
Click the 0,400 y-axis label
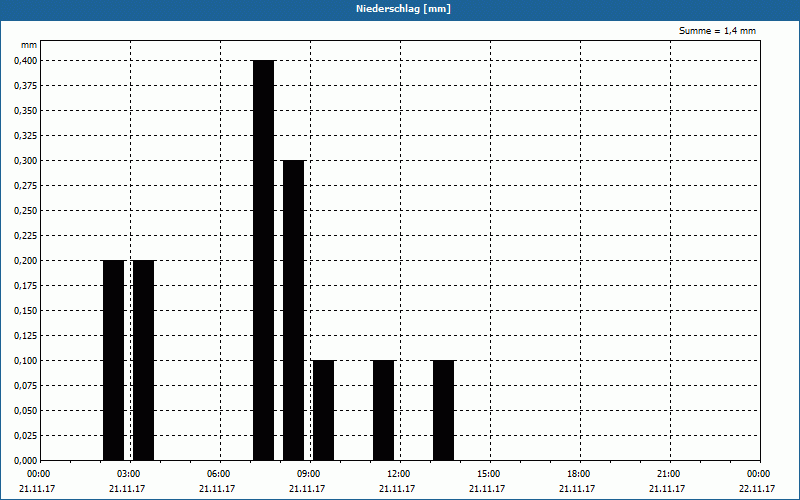[x=26, y=61]
